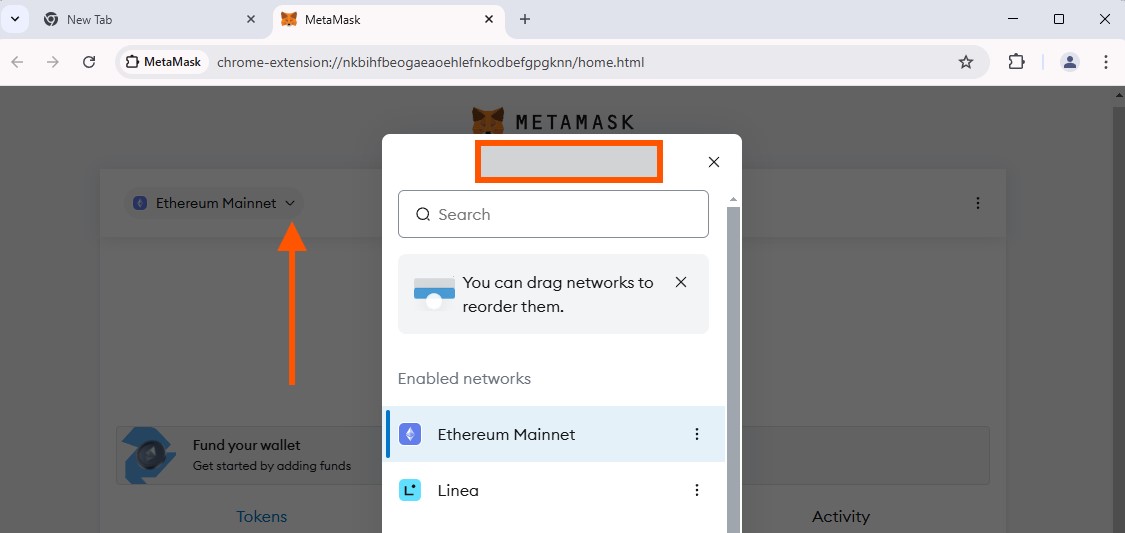This screenshot has height=533, width=1125.
Task: Click the Ethereum Mainnet logo icon in list
Action: (410, 434)
